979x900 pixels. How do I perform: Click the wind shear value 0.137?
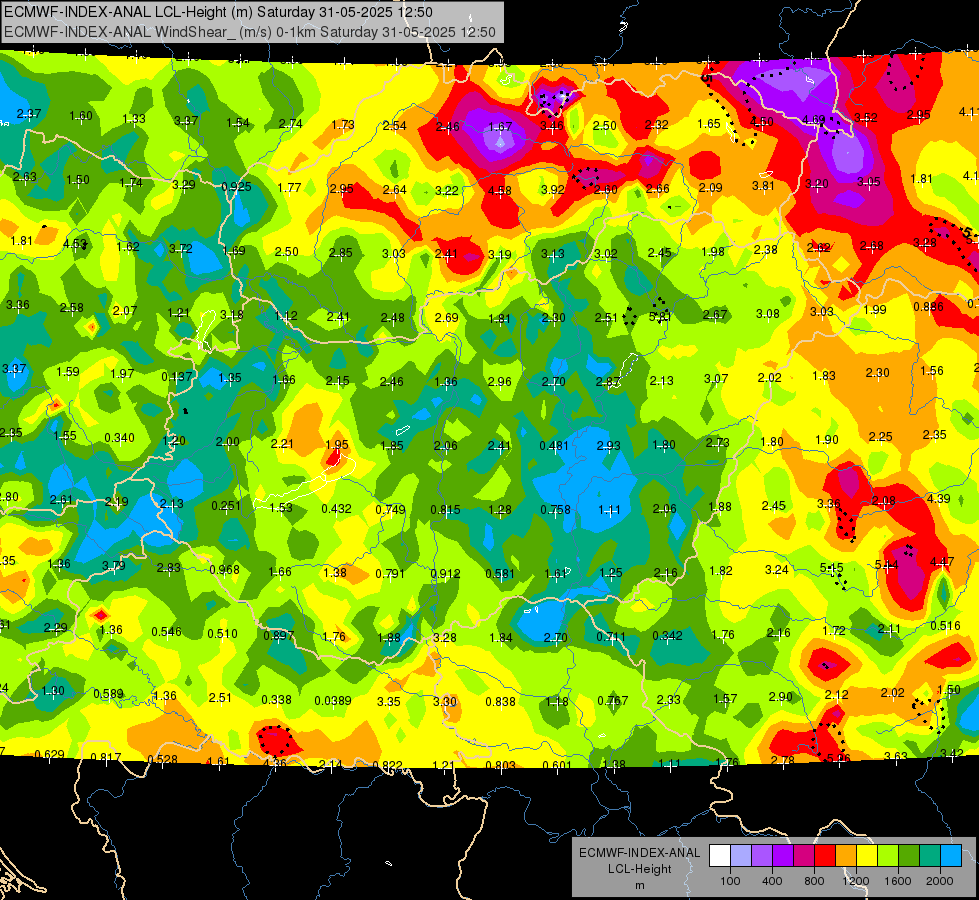(x=177, y=377)
